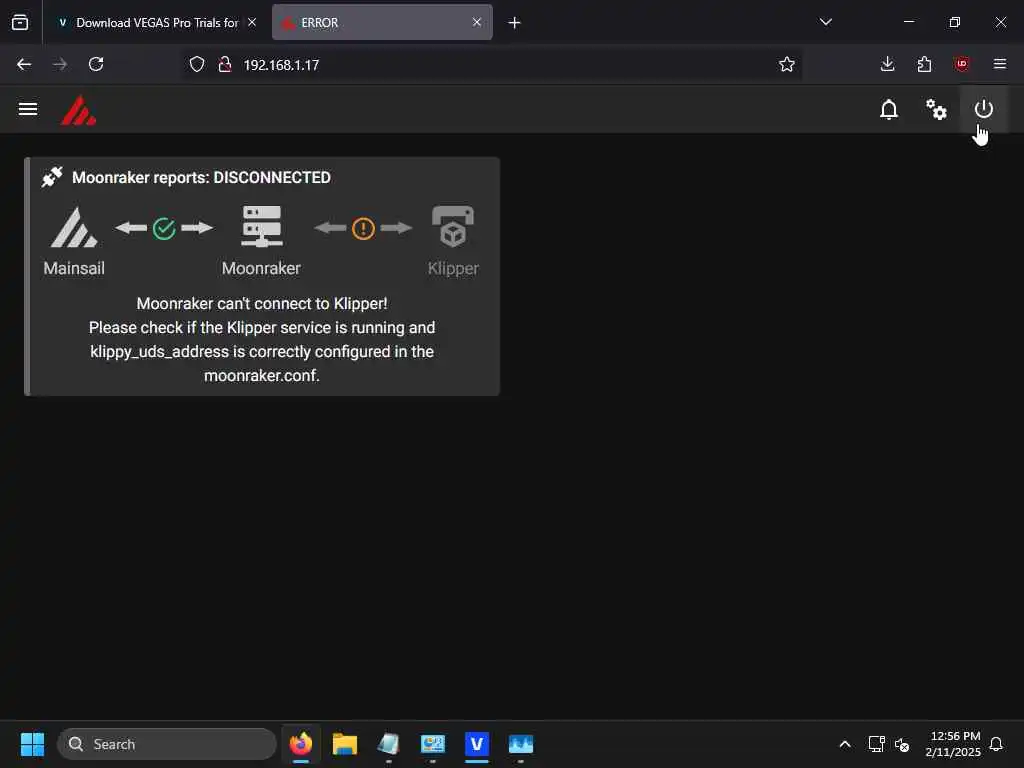Expand the list all tabs dropdown

coord(825,22)
